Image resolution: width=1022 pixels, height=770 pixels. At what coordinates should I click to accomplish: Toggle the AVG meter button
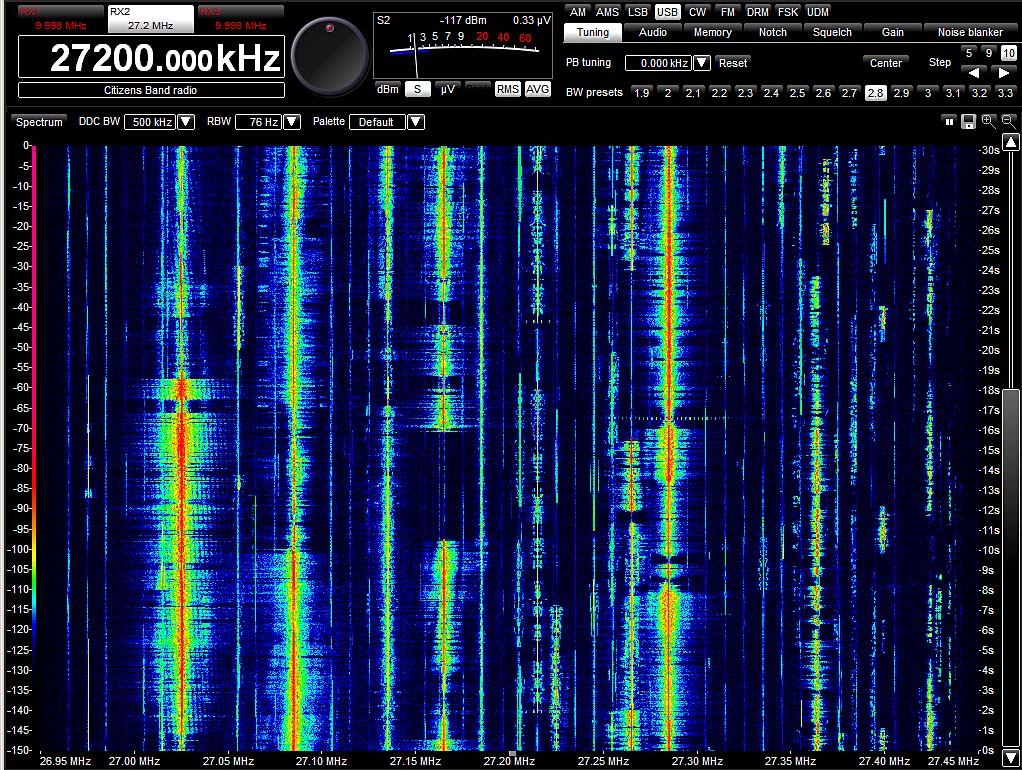[x=537, y=89]
